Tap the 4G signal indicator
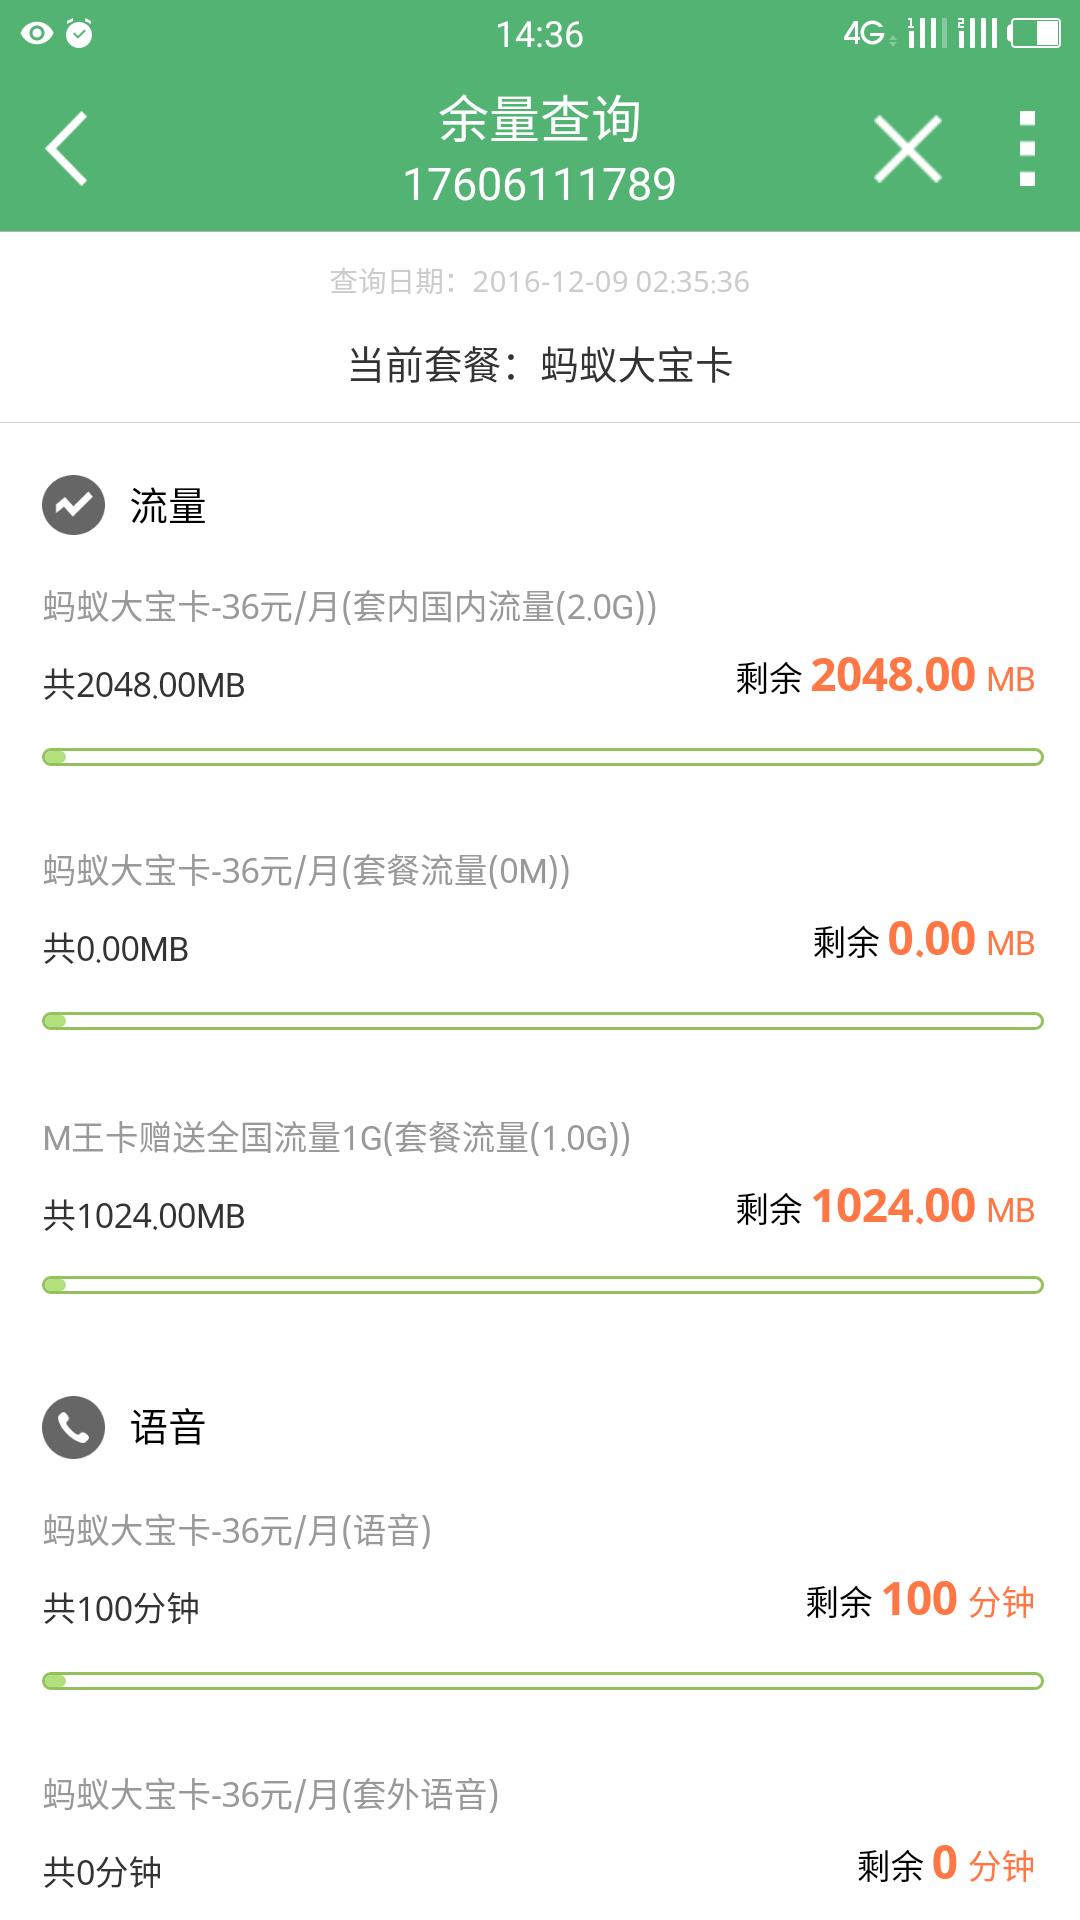Image resolution: width=1080 pixels, height=1920 pixels. [866, 33]
